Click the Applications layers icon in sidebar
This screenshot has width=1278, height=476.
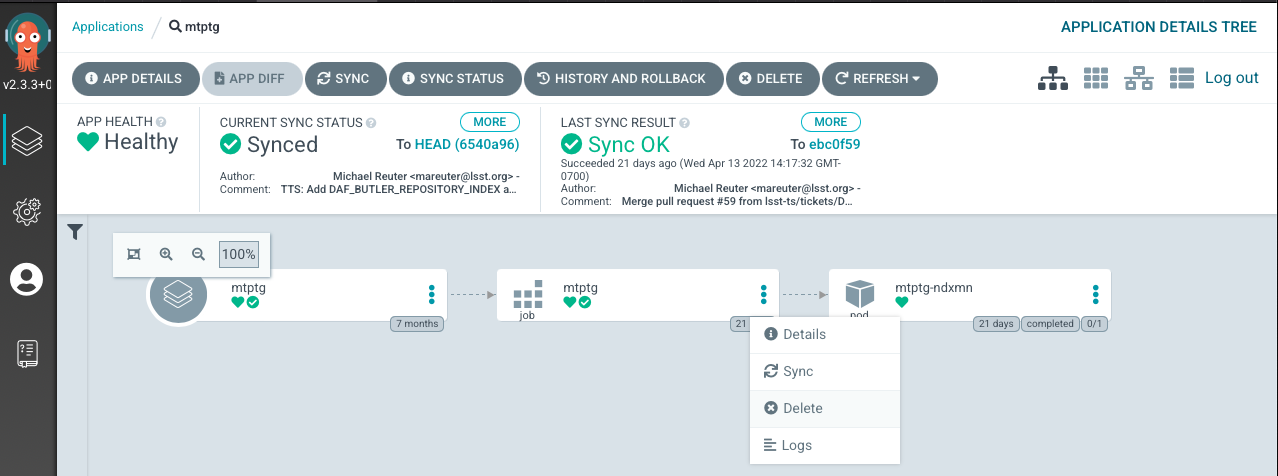(27, 141)
